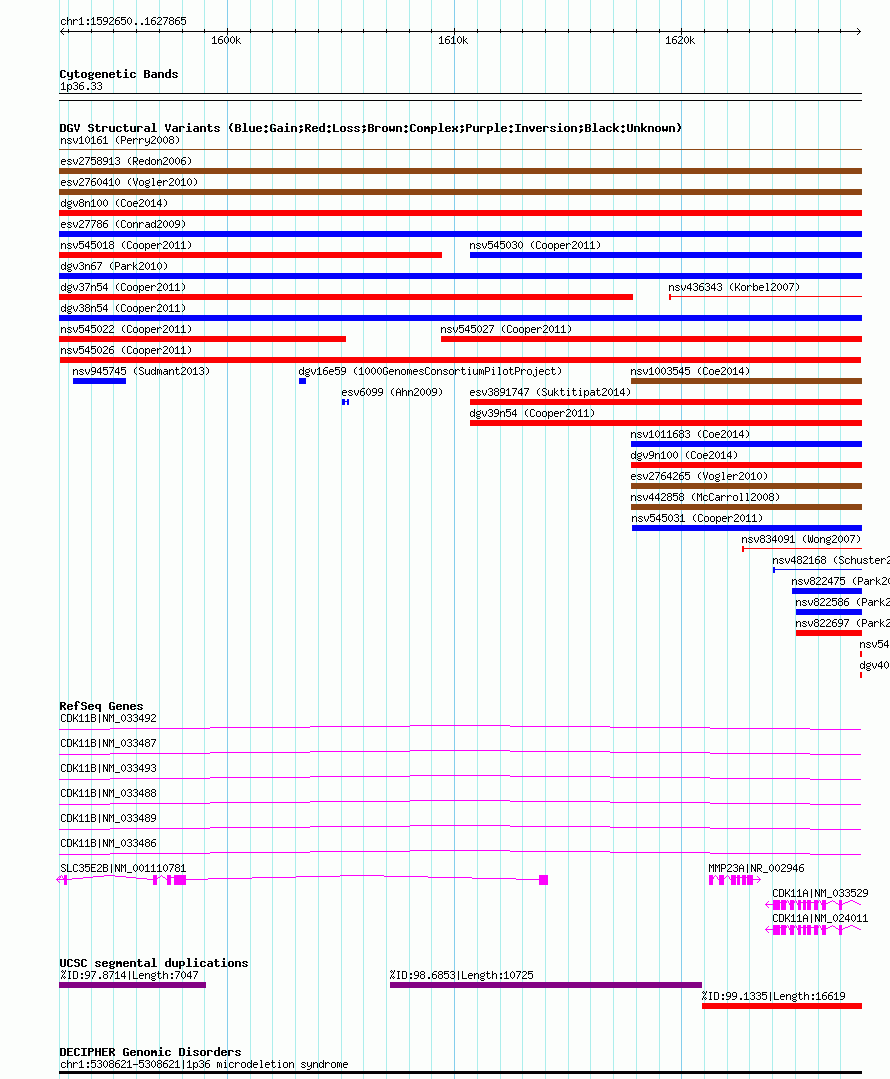Click the dgv16e59 1000 Genomes variant label
The width and height of the screenshot is (890, 1079).
pyautogui.click(x=430, y=372)
